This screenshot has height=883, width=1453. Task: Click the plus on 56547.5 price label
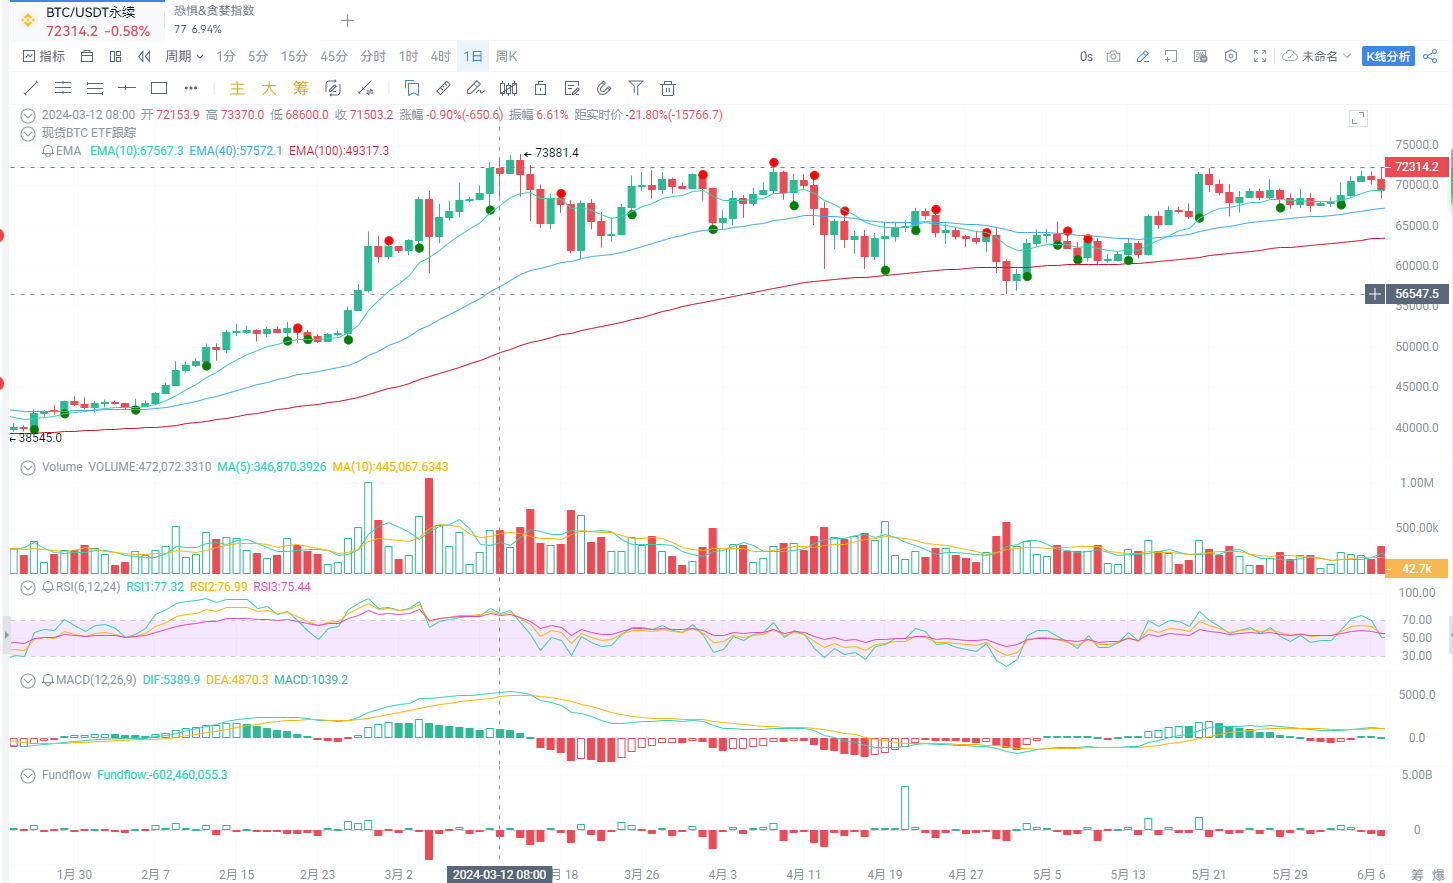[x=1376, y=294]
